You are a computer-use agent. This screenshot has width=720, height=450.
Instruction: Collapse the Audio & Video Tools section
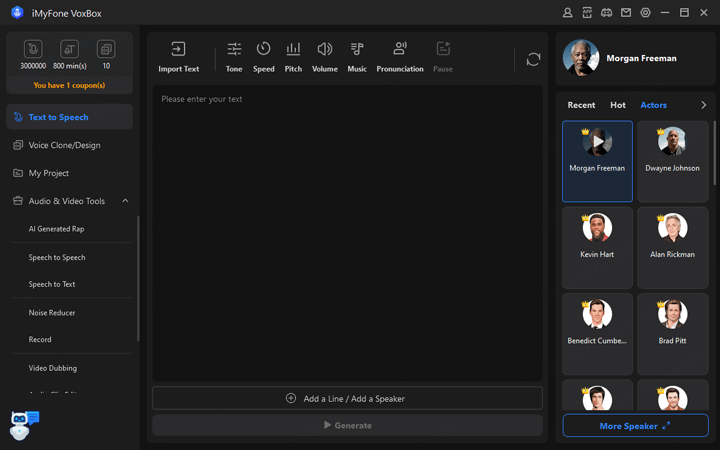pyautogui.click(x=125, y=201)
